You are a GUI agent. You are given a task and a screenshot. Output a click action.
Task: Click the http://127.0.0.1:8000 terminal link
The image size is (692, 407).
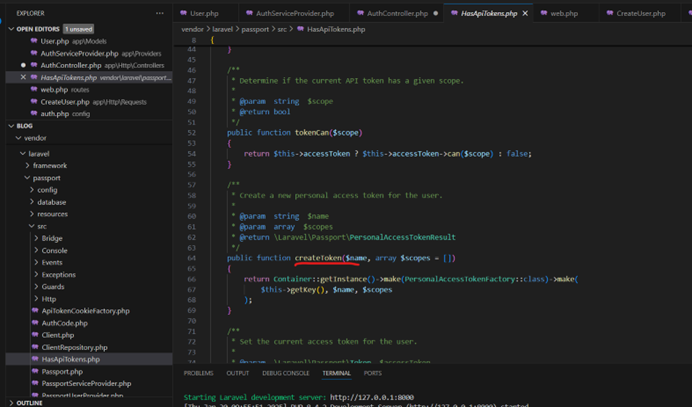tap(372, 397)
